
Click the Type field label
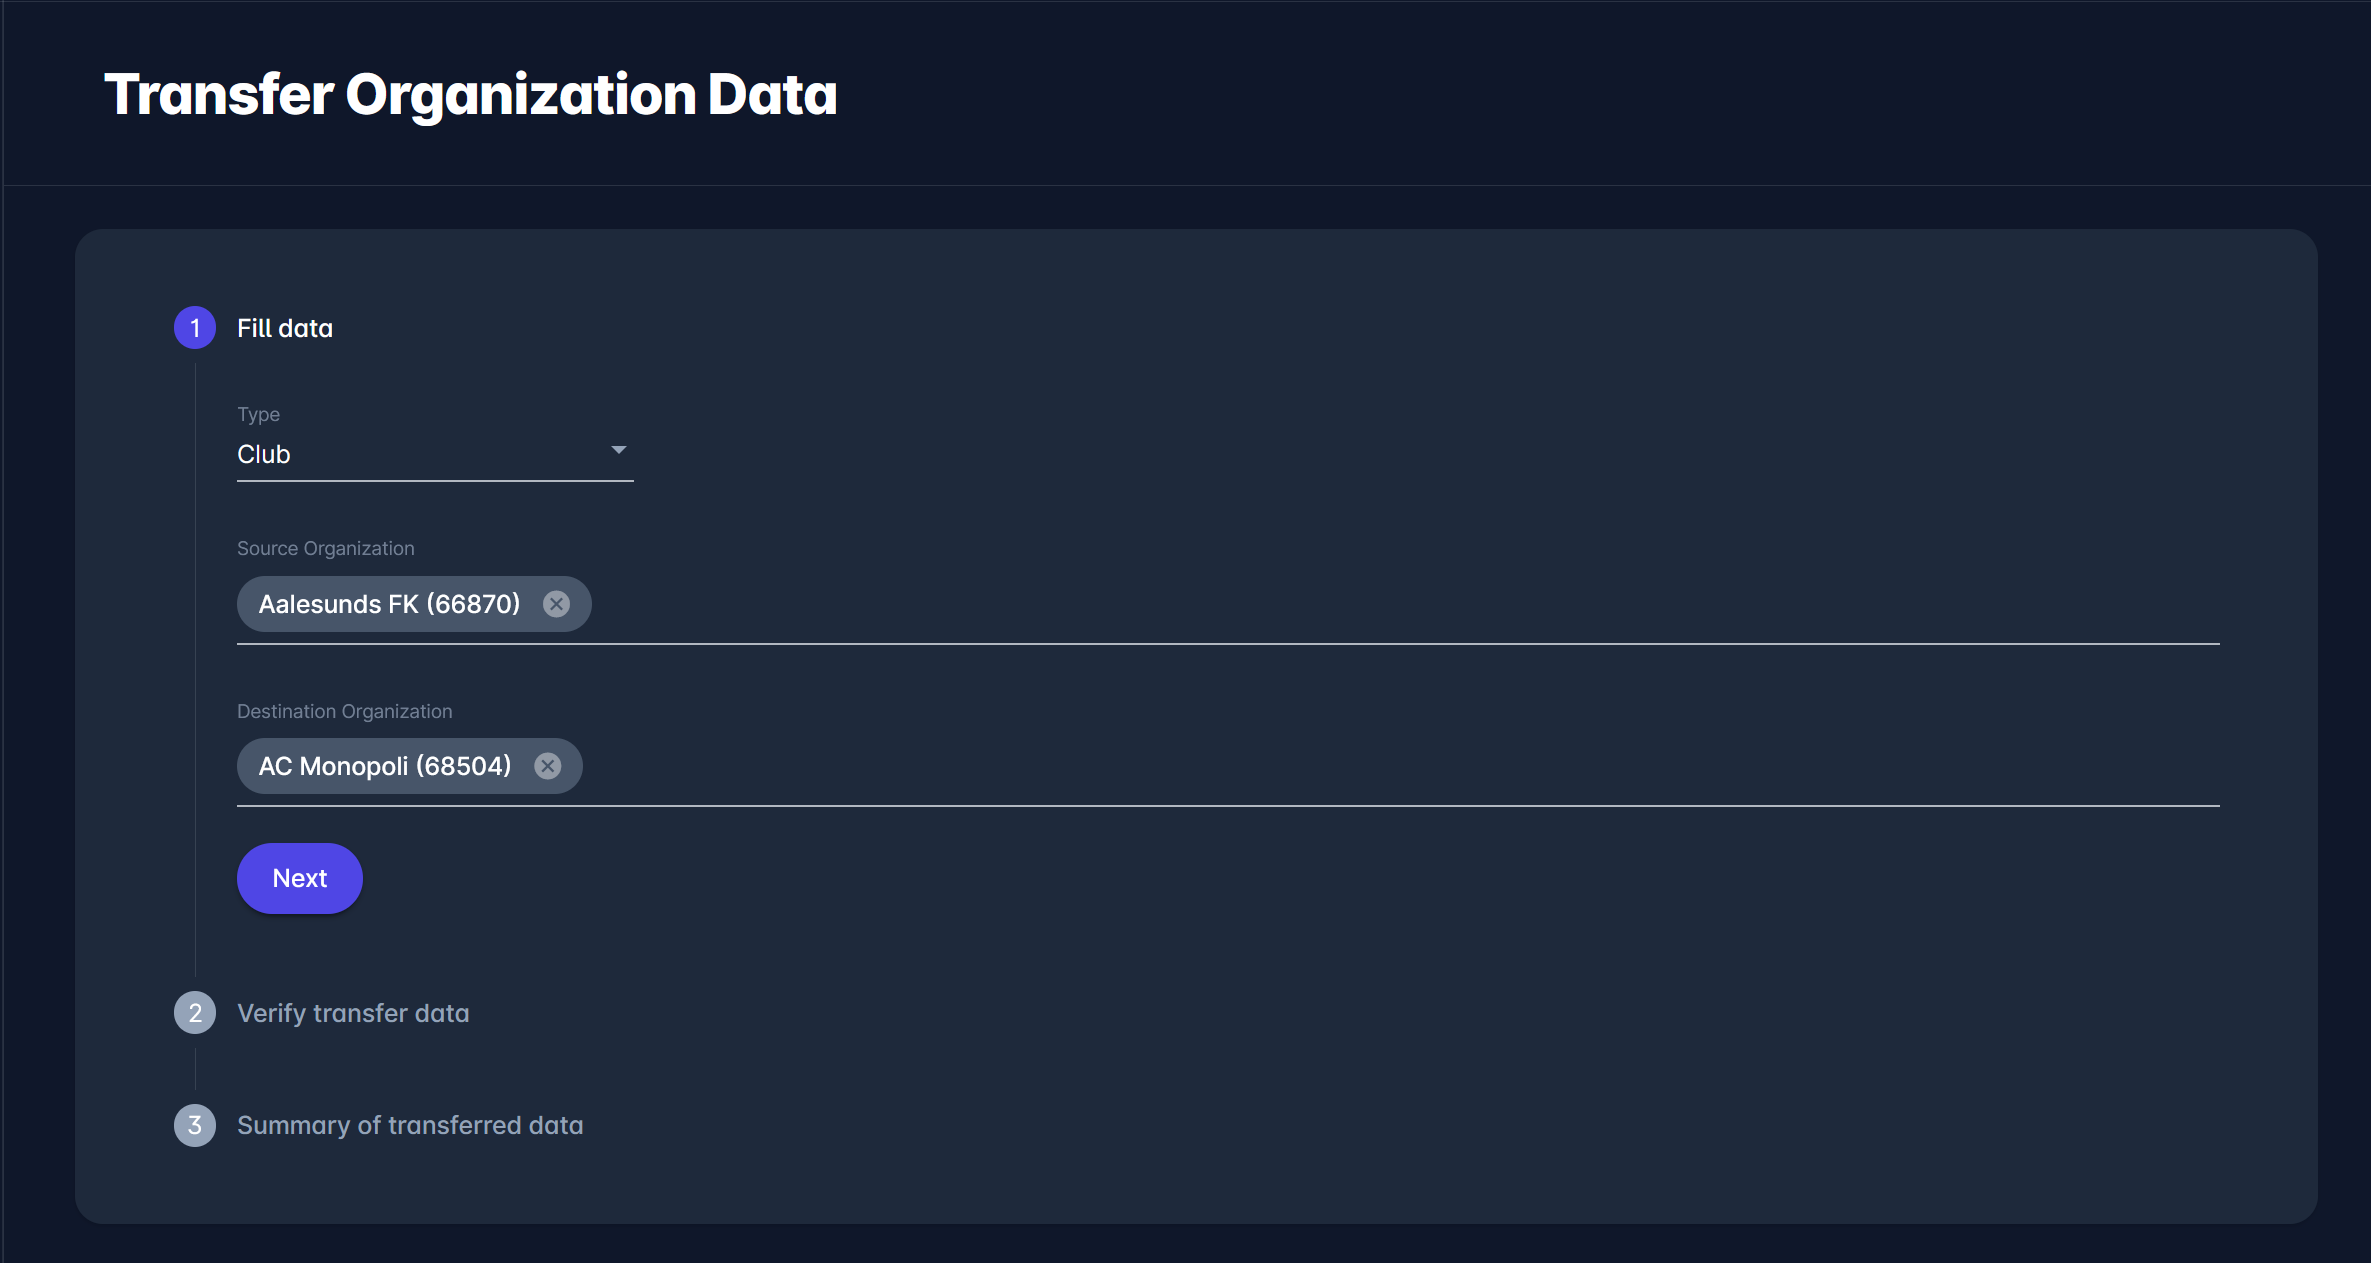pos(258,414)
